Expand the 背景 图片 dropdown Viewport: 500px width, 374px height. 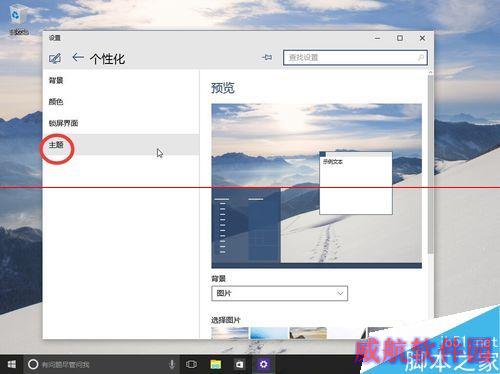[279, 293]
